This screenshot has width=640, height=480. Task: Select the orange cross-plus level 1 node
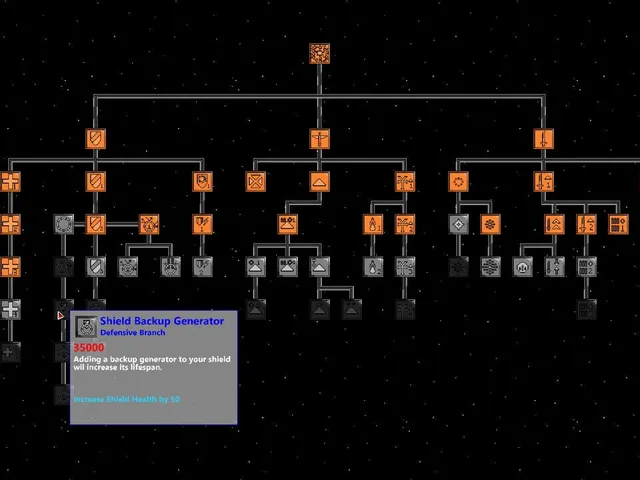pos(10,182)
